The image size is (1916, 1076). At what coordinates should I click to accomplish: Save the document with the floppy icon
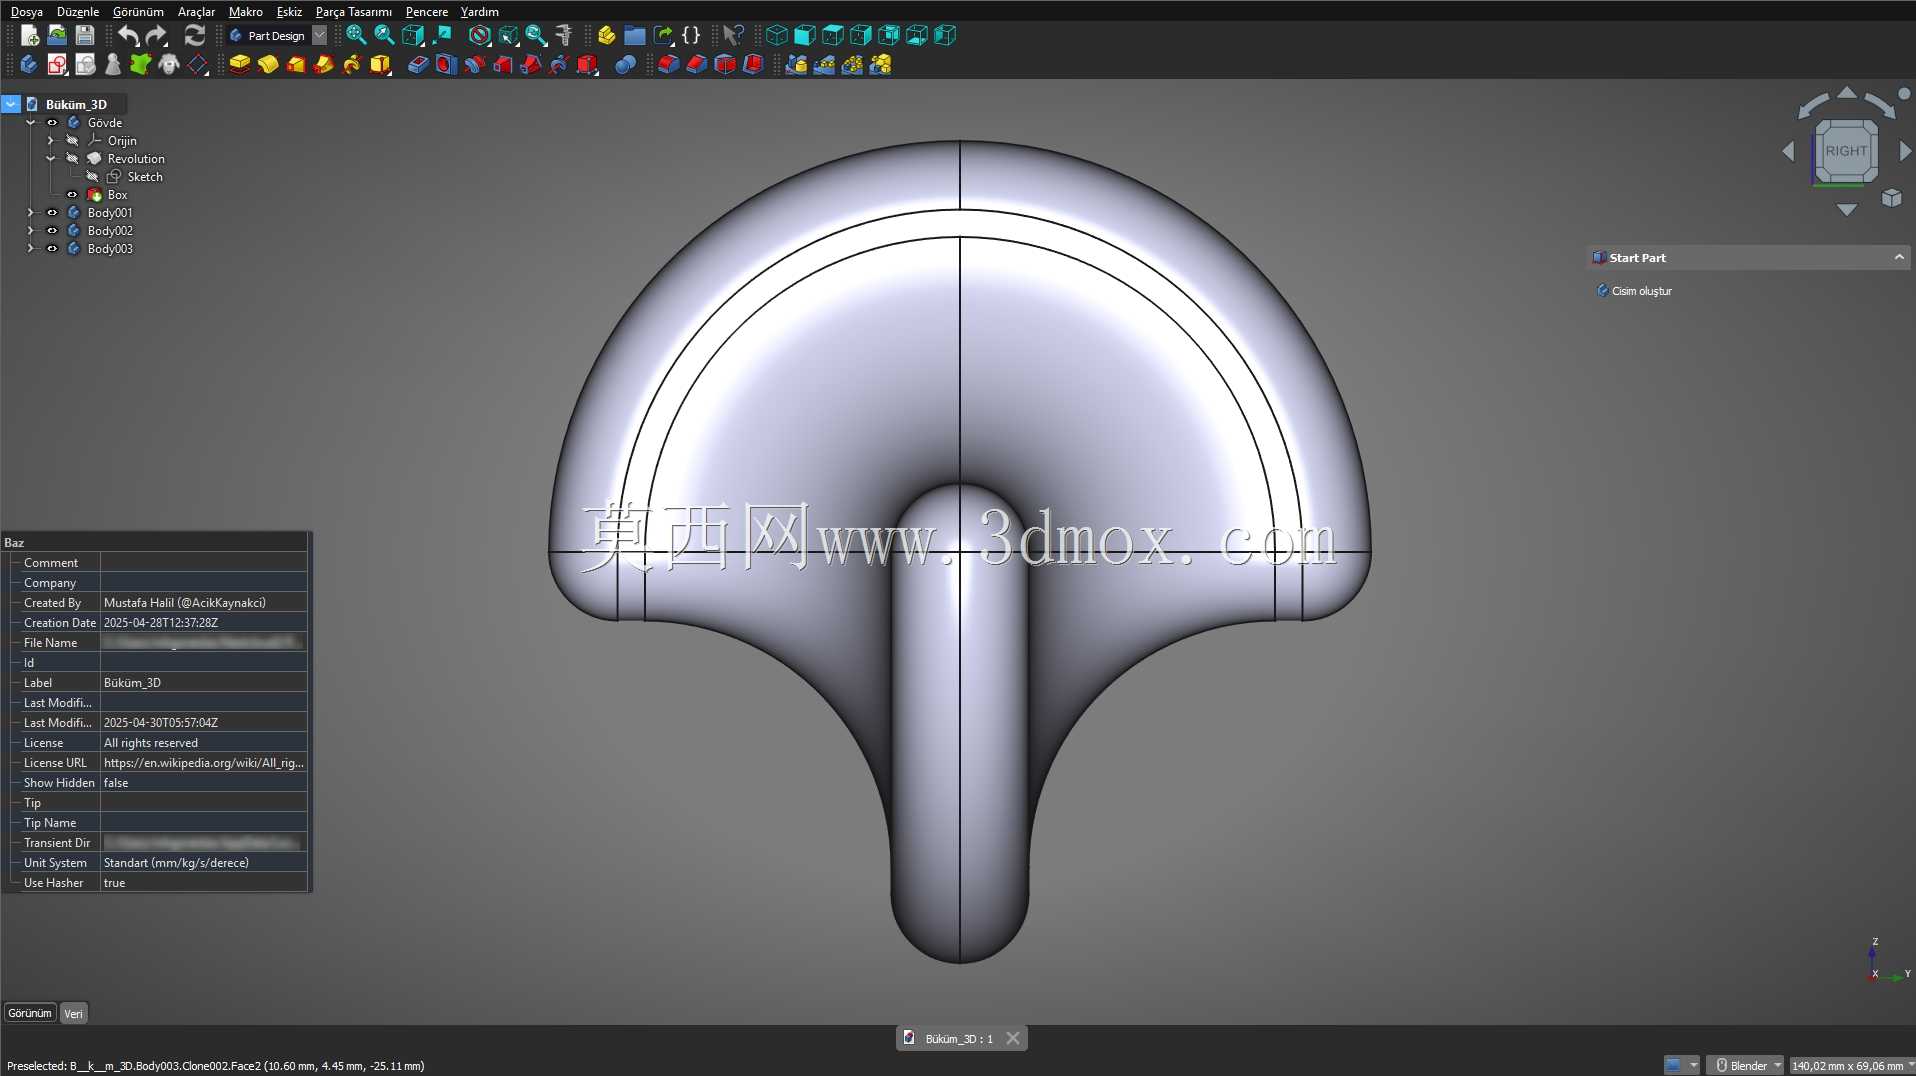[85, 36]
